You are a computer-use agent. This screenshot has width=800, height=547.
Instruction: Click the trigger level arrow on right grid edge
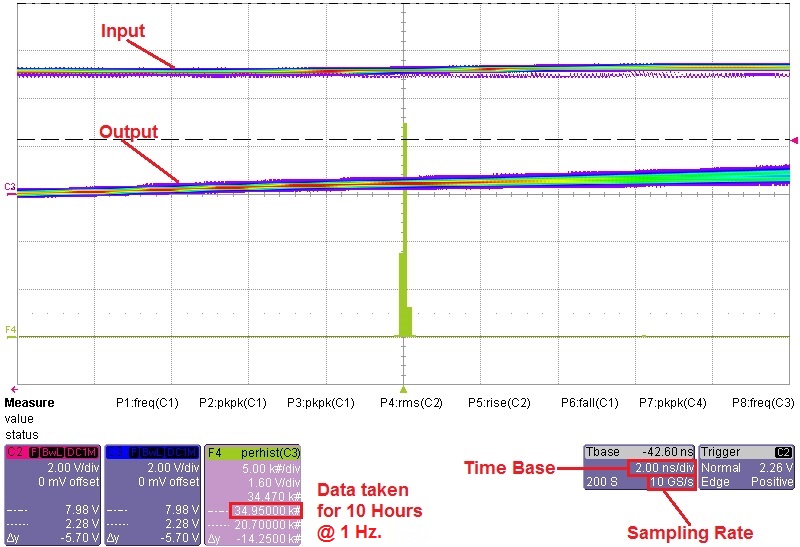click(794, 140)
